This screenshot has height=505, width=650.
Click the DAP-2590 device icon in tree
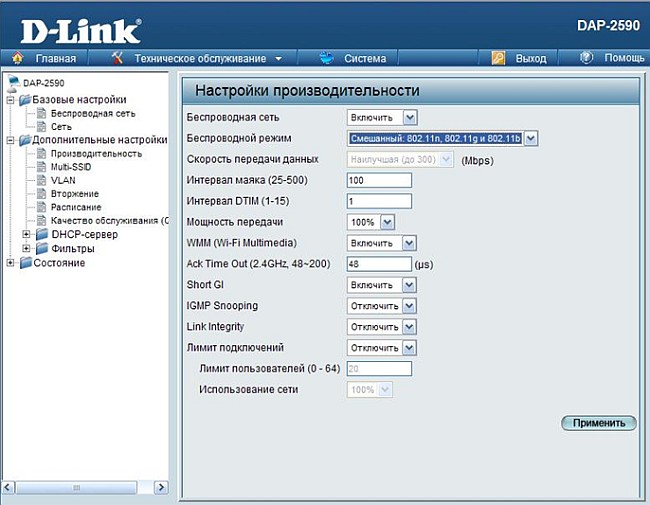[13, 82]
